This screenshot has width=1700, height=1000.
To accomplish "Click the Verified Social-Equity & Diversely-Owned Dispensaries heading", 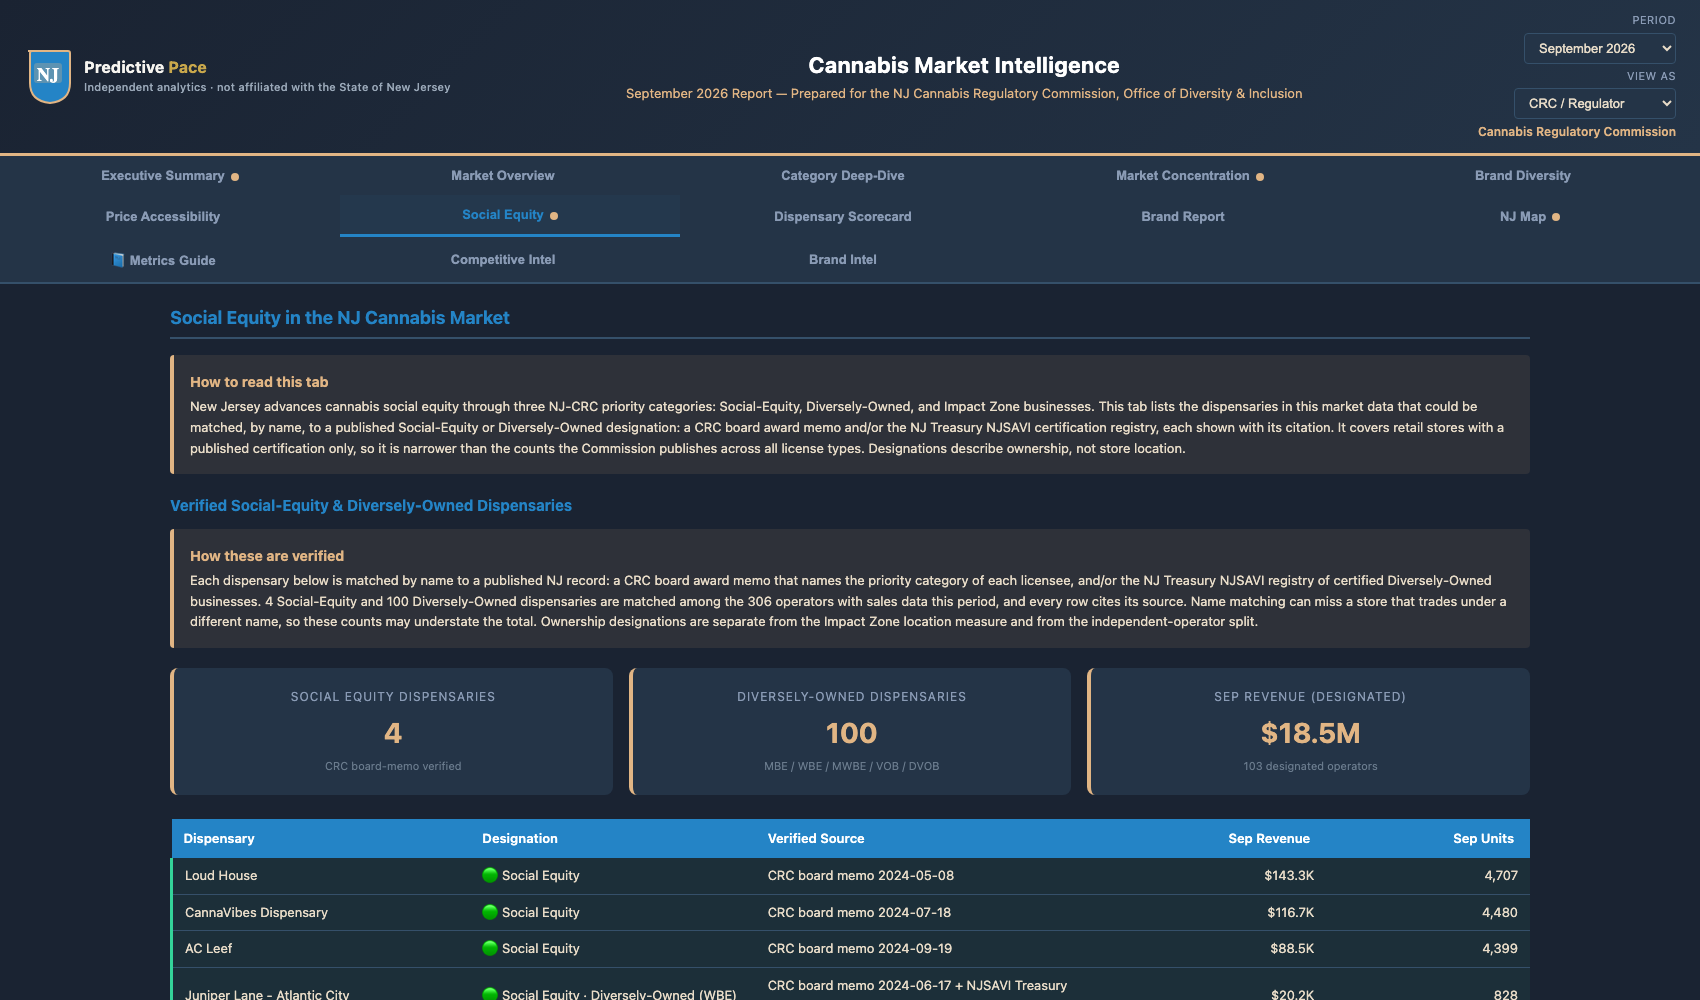I will point(371,506).
